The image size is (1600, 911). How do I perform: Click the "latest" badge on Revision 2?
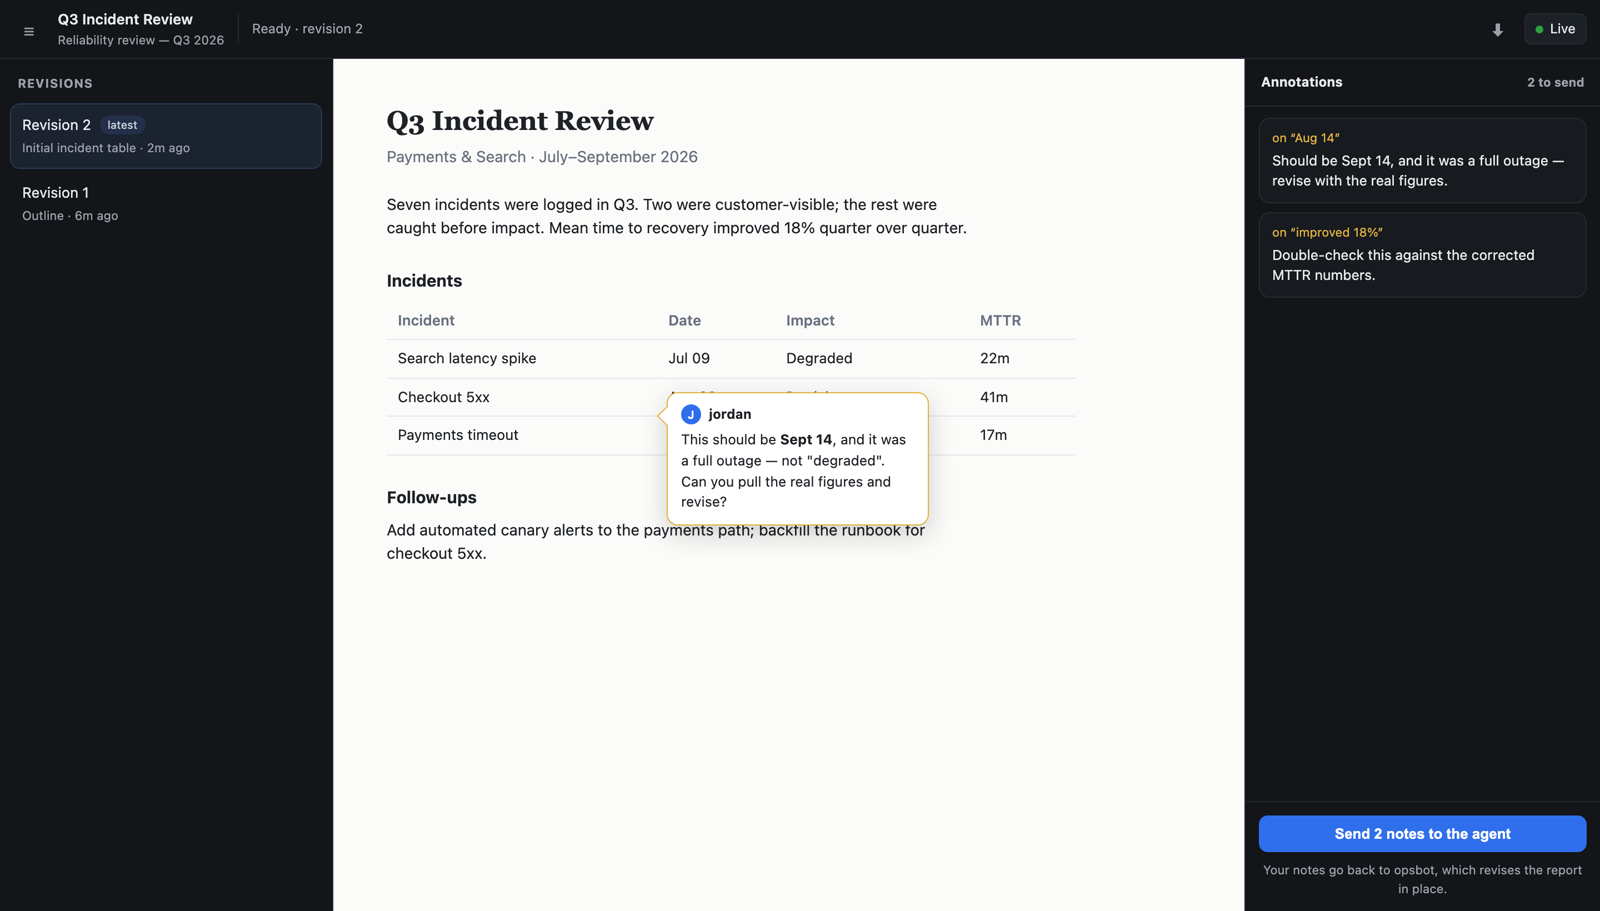122,125
